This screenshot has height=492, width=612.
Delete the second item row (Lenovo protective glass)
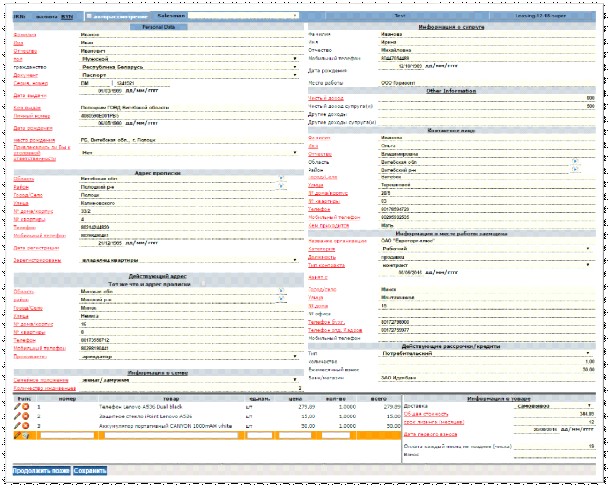point(26,416)
